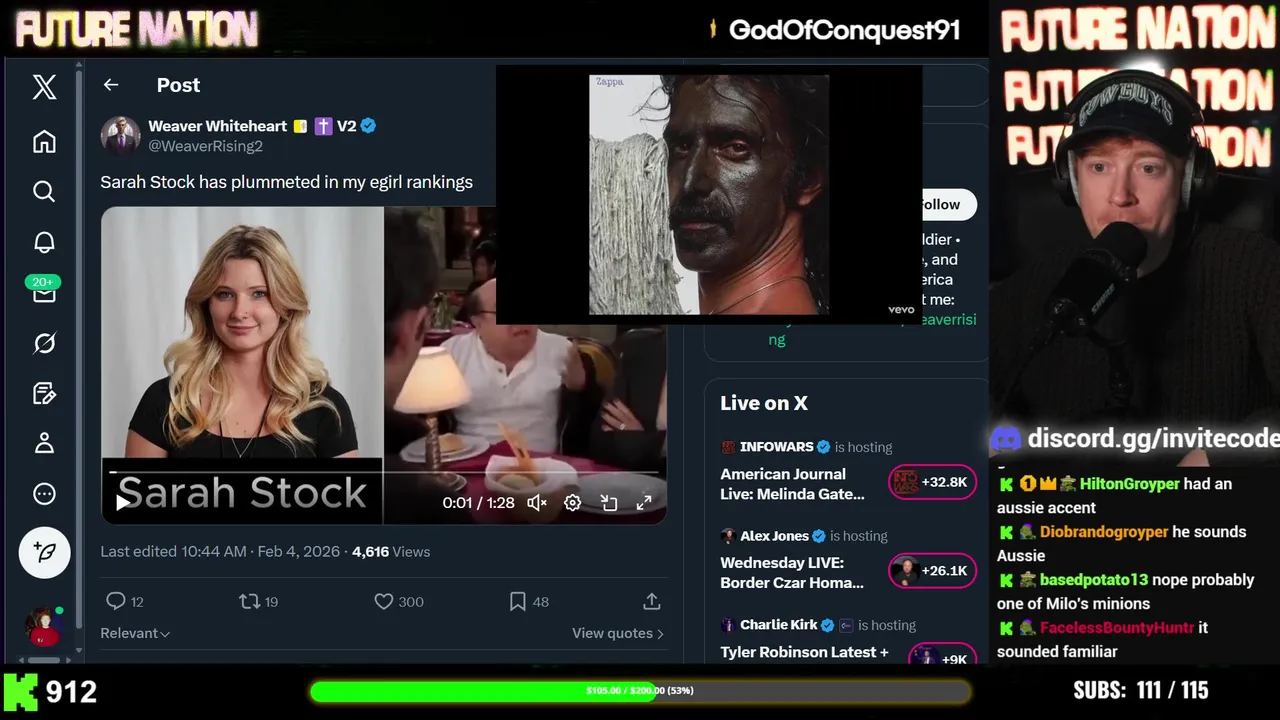Open the Lists icon in sidebar
Viewport: 1280px width, 720px height.
[44, 393]
